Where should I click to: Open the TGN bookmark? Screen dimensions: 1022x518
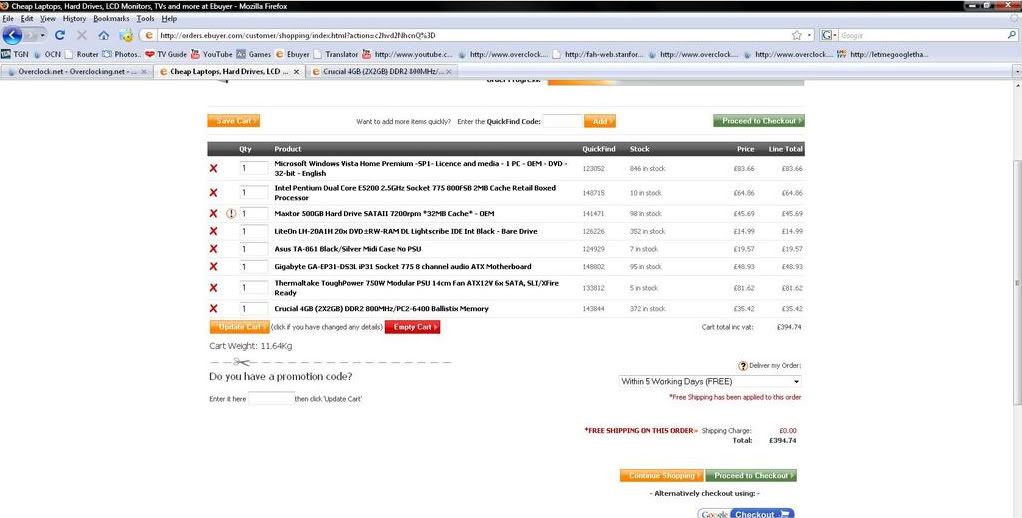(15, 54)
